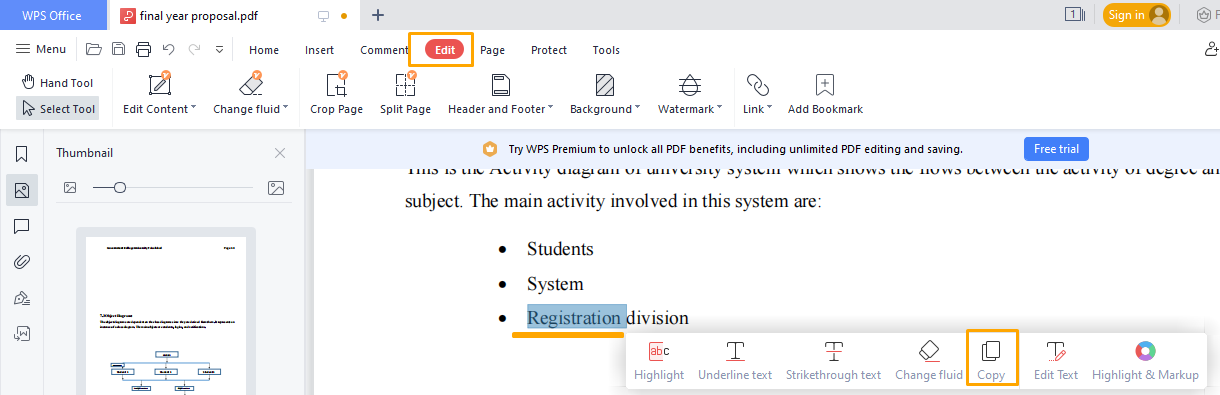Open the Insert ribbon tab

(x=320, y=50)
